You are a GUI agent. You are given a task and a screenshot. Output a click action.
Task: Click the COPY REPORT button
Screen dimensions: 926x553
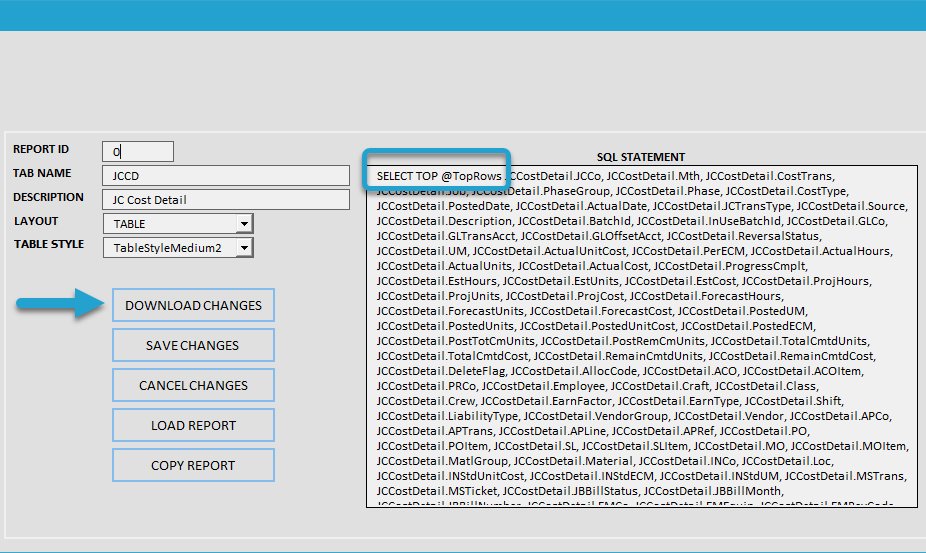[193, 466]
